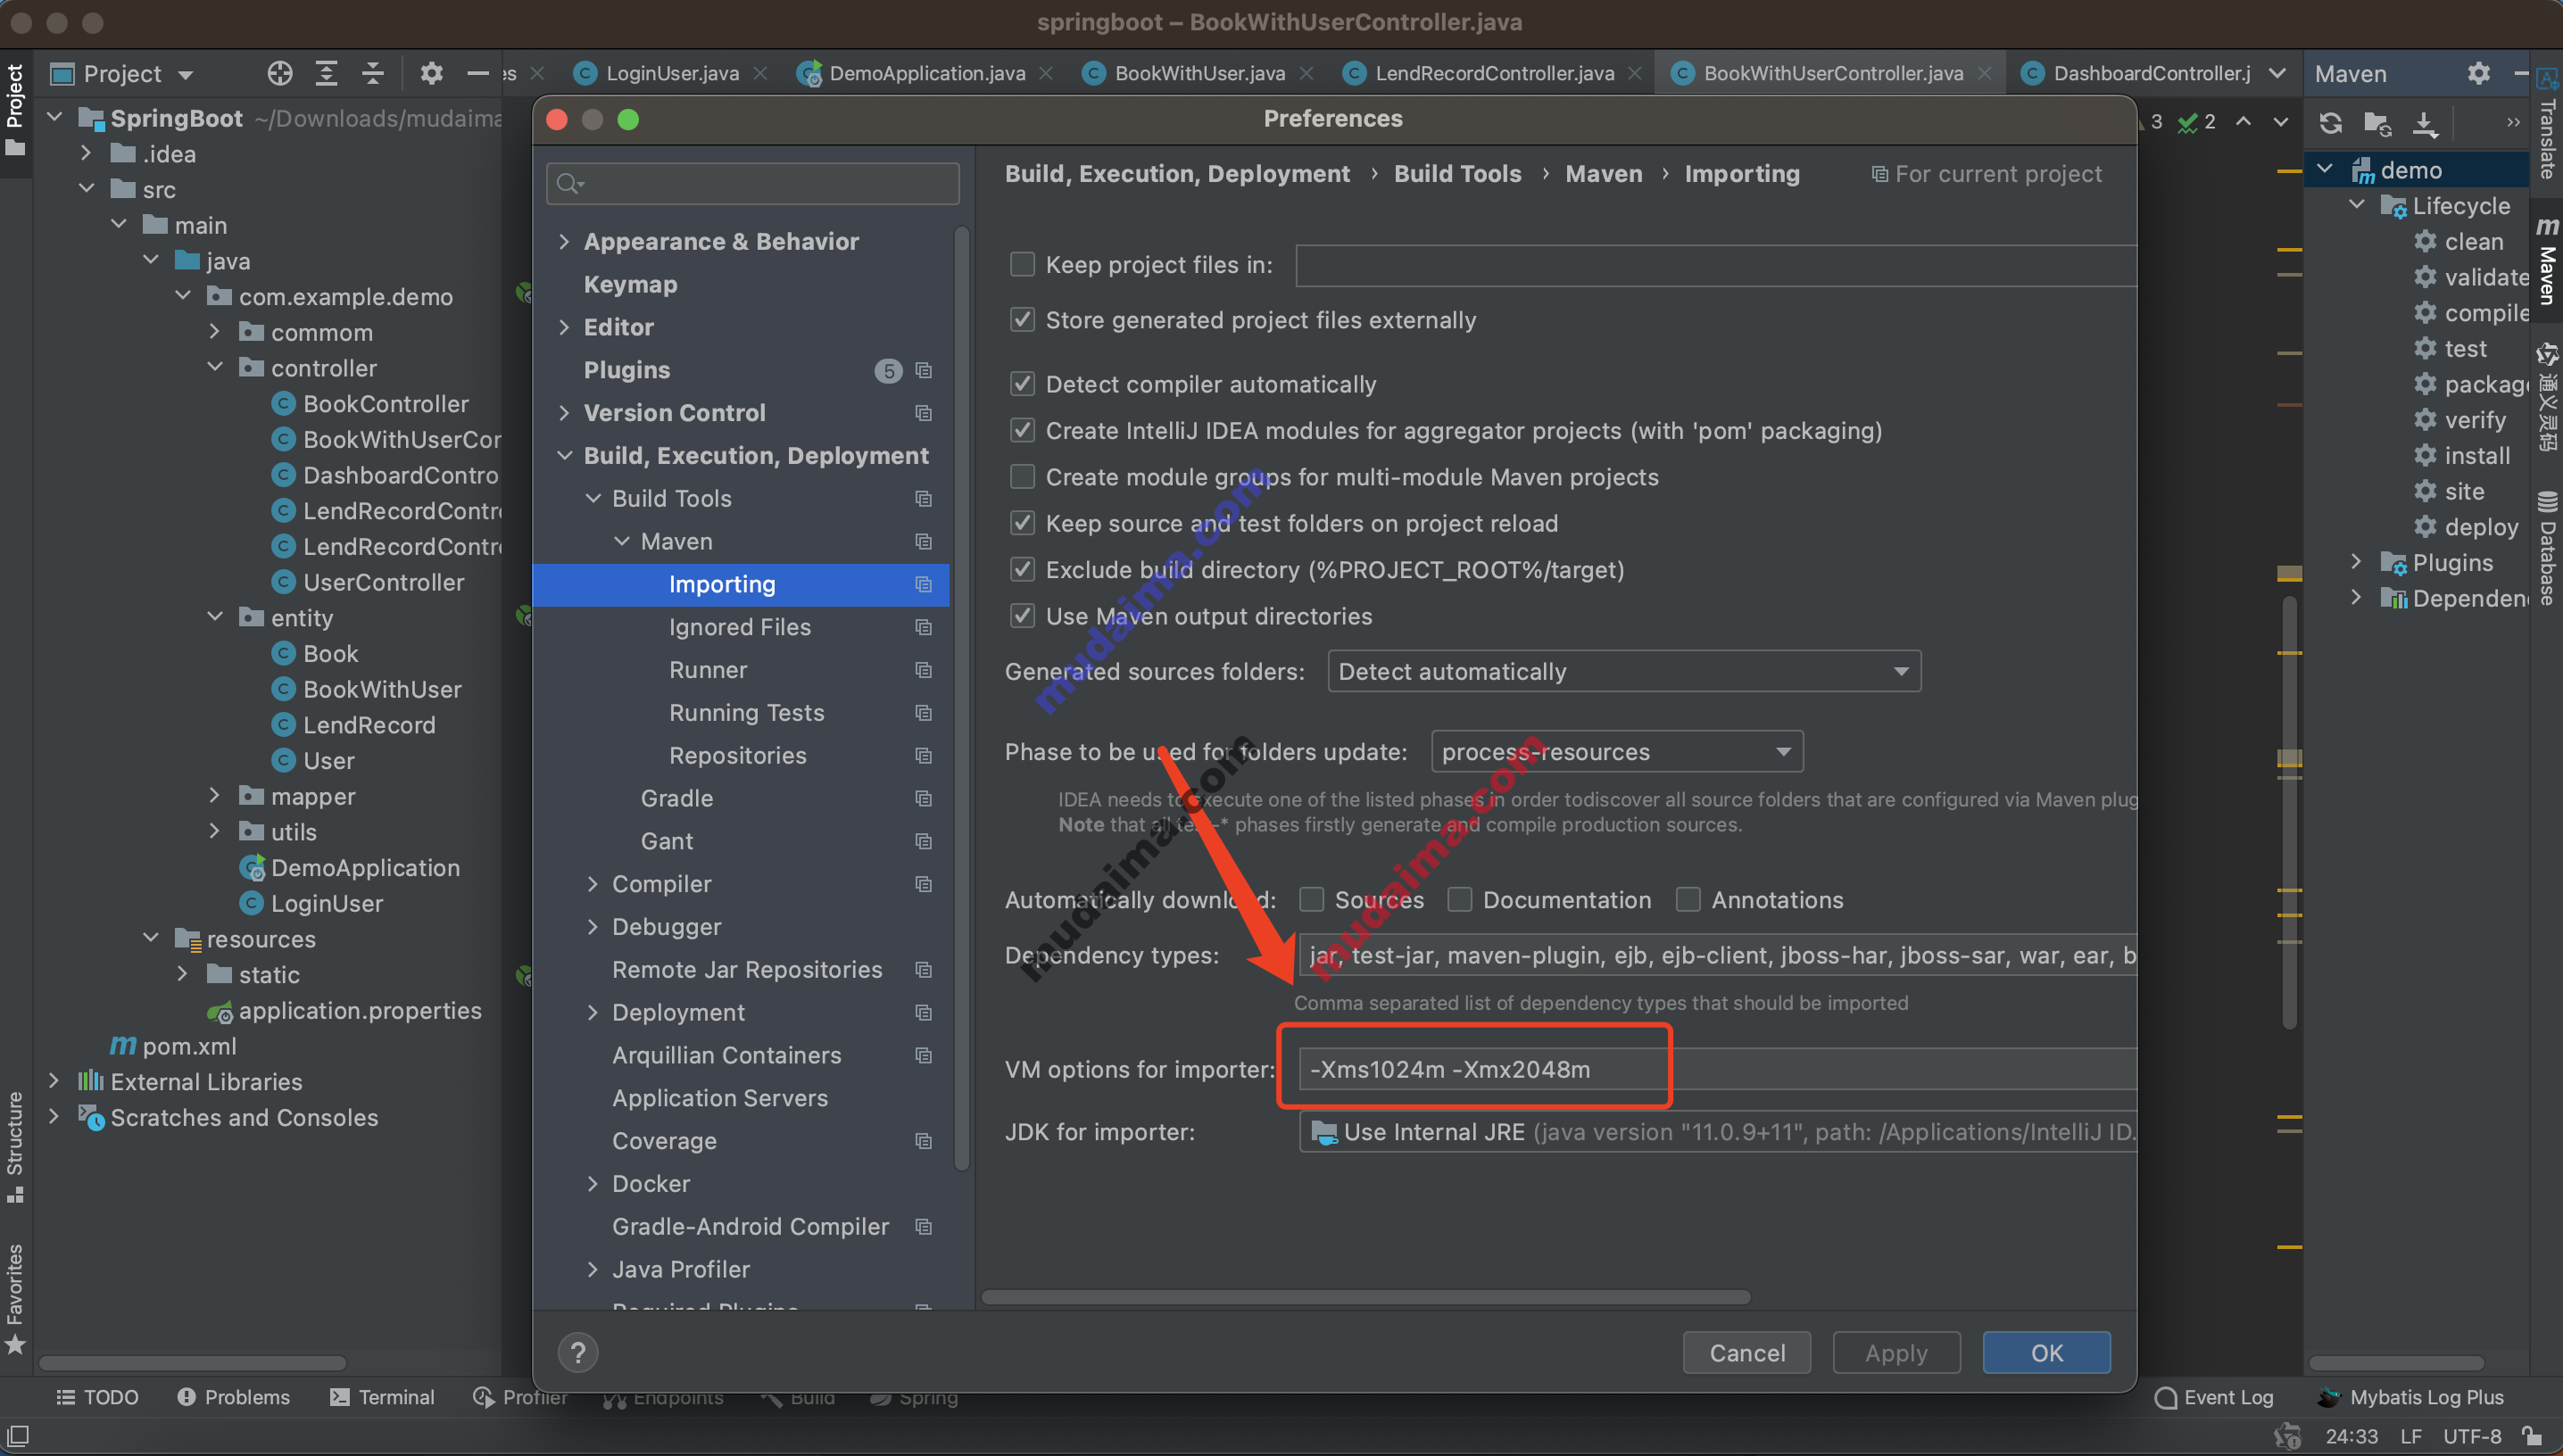Toggle Keep source and test folders checkbox
Screen dimensions: 2563x1456
point(1021,522)
